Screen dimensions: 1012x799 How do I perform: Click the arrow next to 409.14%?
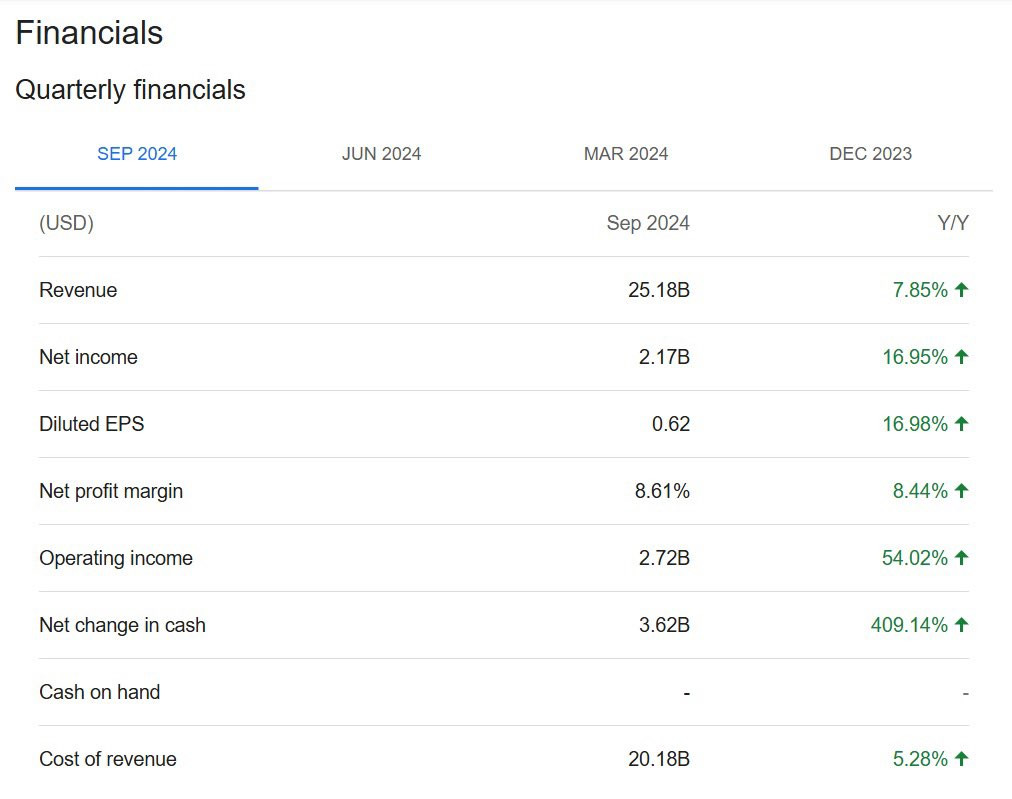(x=961, y=625)
